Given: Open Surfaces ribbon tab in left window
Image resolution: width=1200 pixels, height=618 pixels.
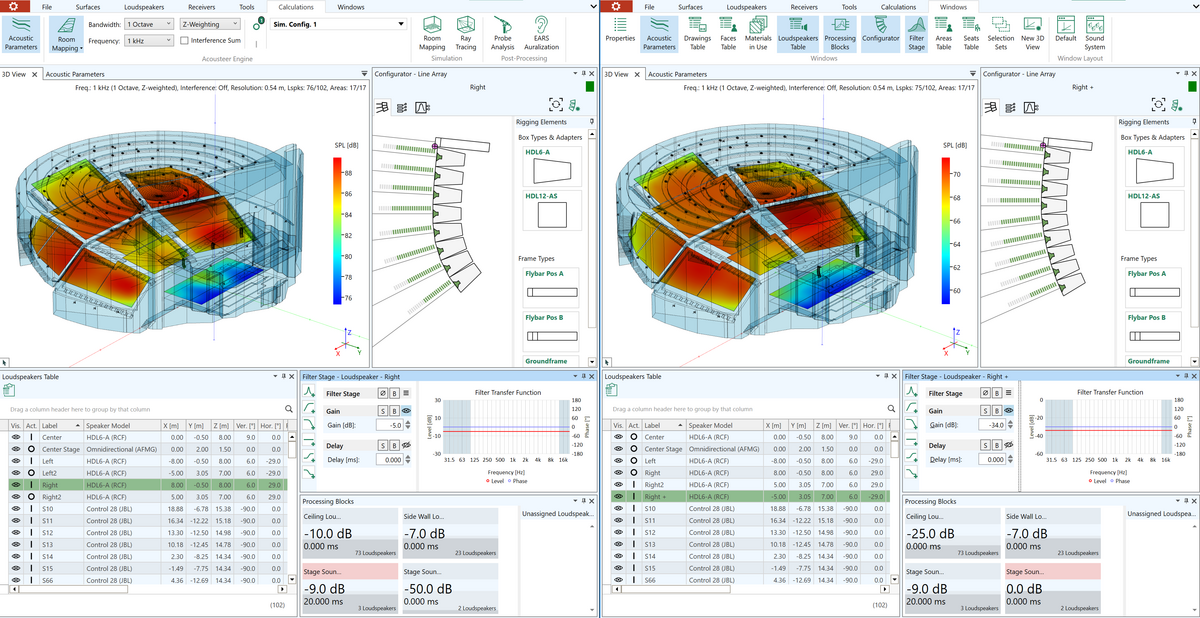Looking at the screenshot, I should (87, 7).
